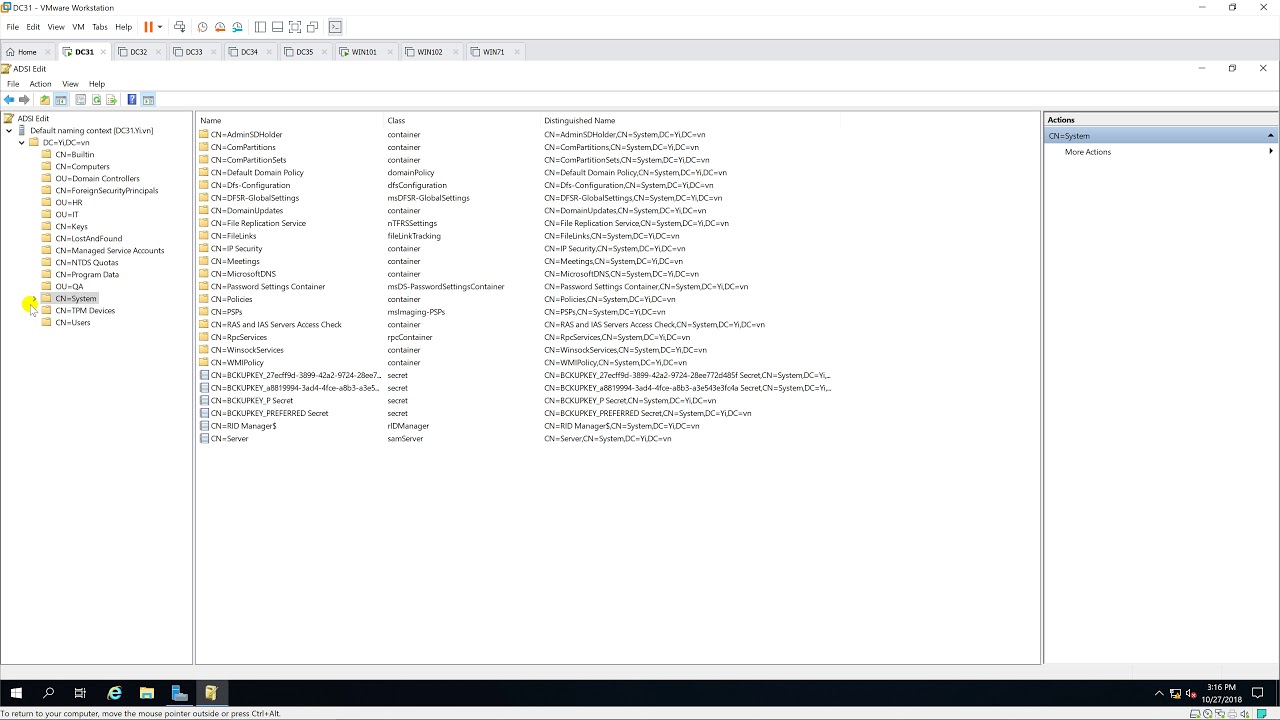This screenshot has width=1280, height=720.
Task: Go up one level with folder-up icon
Action: [x=45, y=100]
